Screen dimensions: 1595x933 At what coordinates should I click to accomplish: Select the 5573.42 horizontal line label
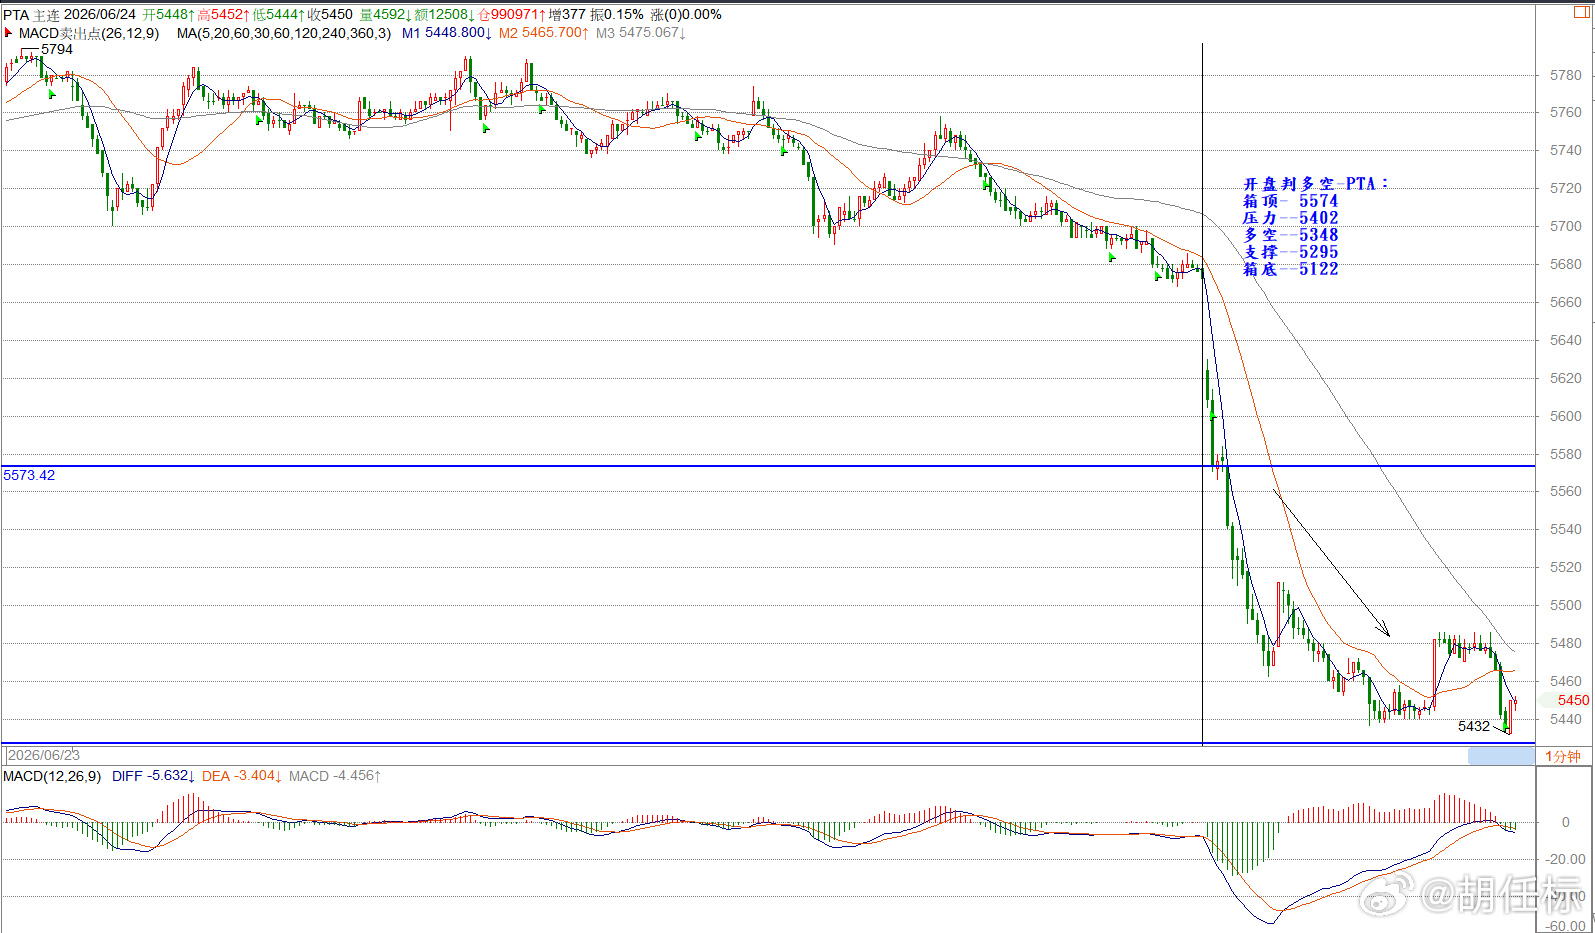[29, 475]
